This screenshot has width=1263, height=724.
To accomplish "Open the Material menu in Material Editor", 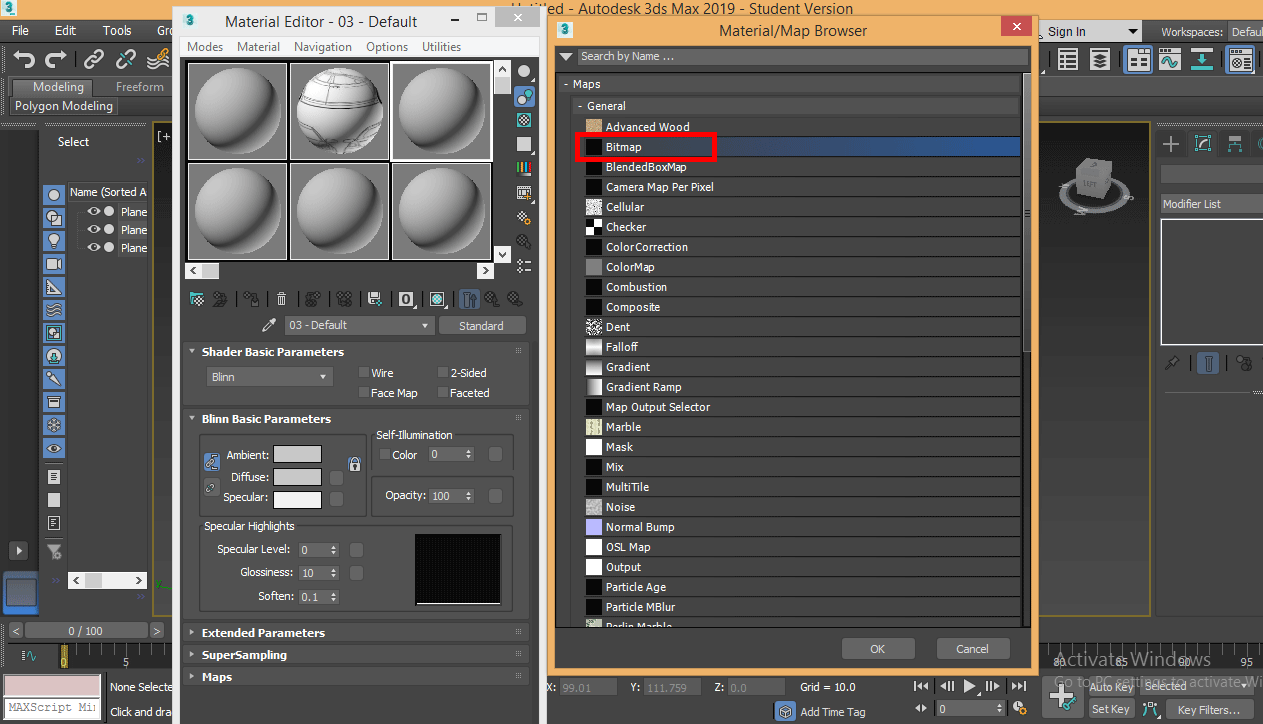I will tap(258, 46).
